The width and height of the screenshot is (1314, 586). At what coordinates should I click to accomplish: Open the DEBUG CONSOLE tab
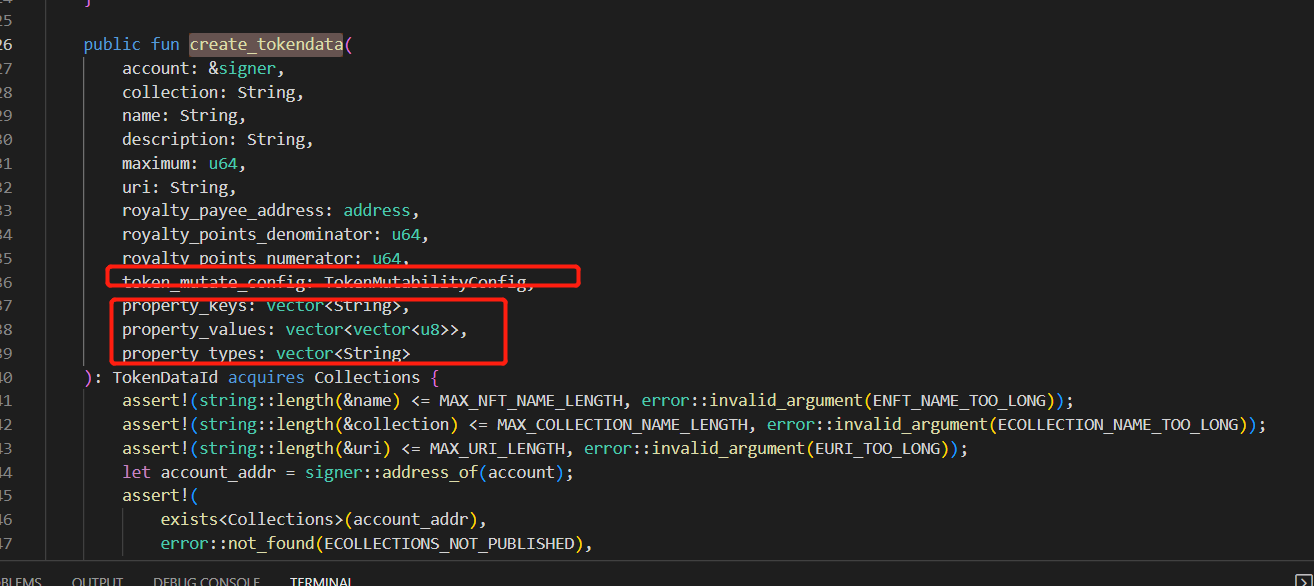click(x=206, y=580)
